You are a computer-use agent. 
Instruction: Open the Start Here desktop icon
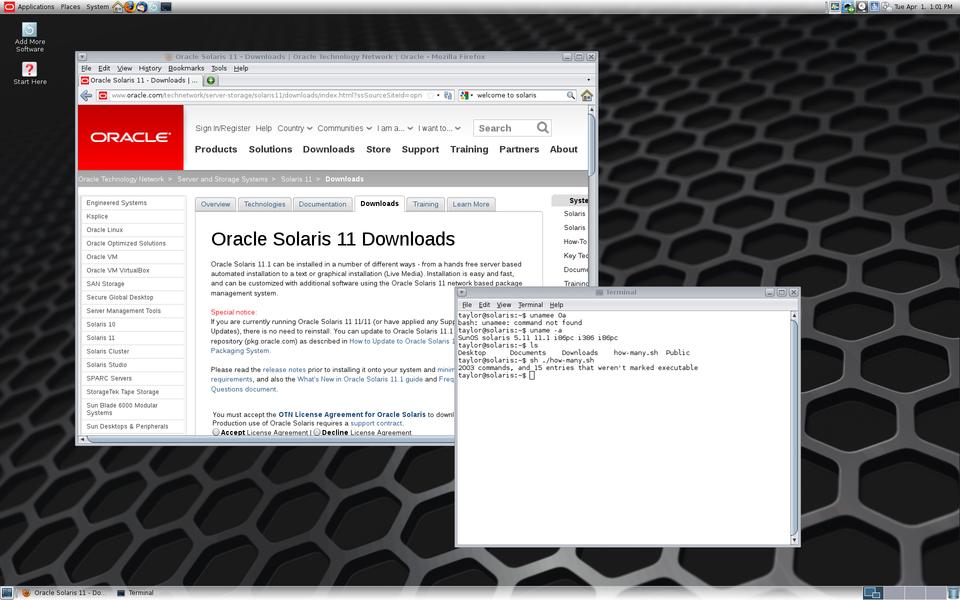click(29, 70)
